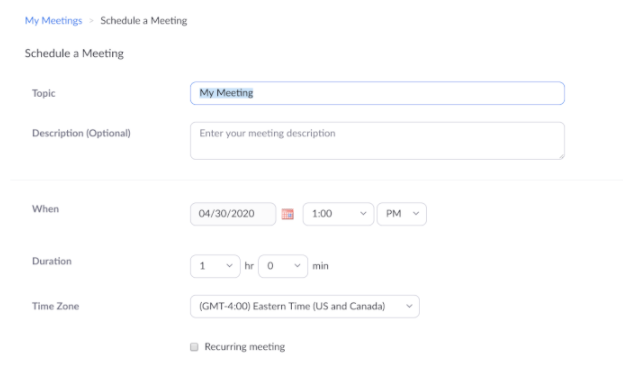Expand the PM period dropdown
This screenshot has height=379, width=623.
coord(401,214)
